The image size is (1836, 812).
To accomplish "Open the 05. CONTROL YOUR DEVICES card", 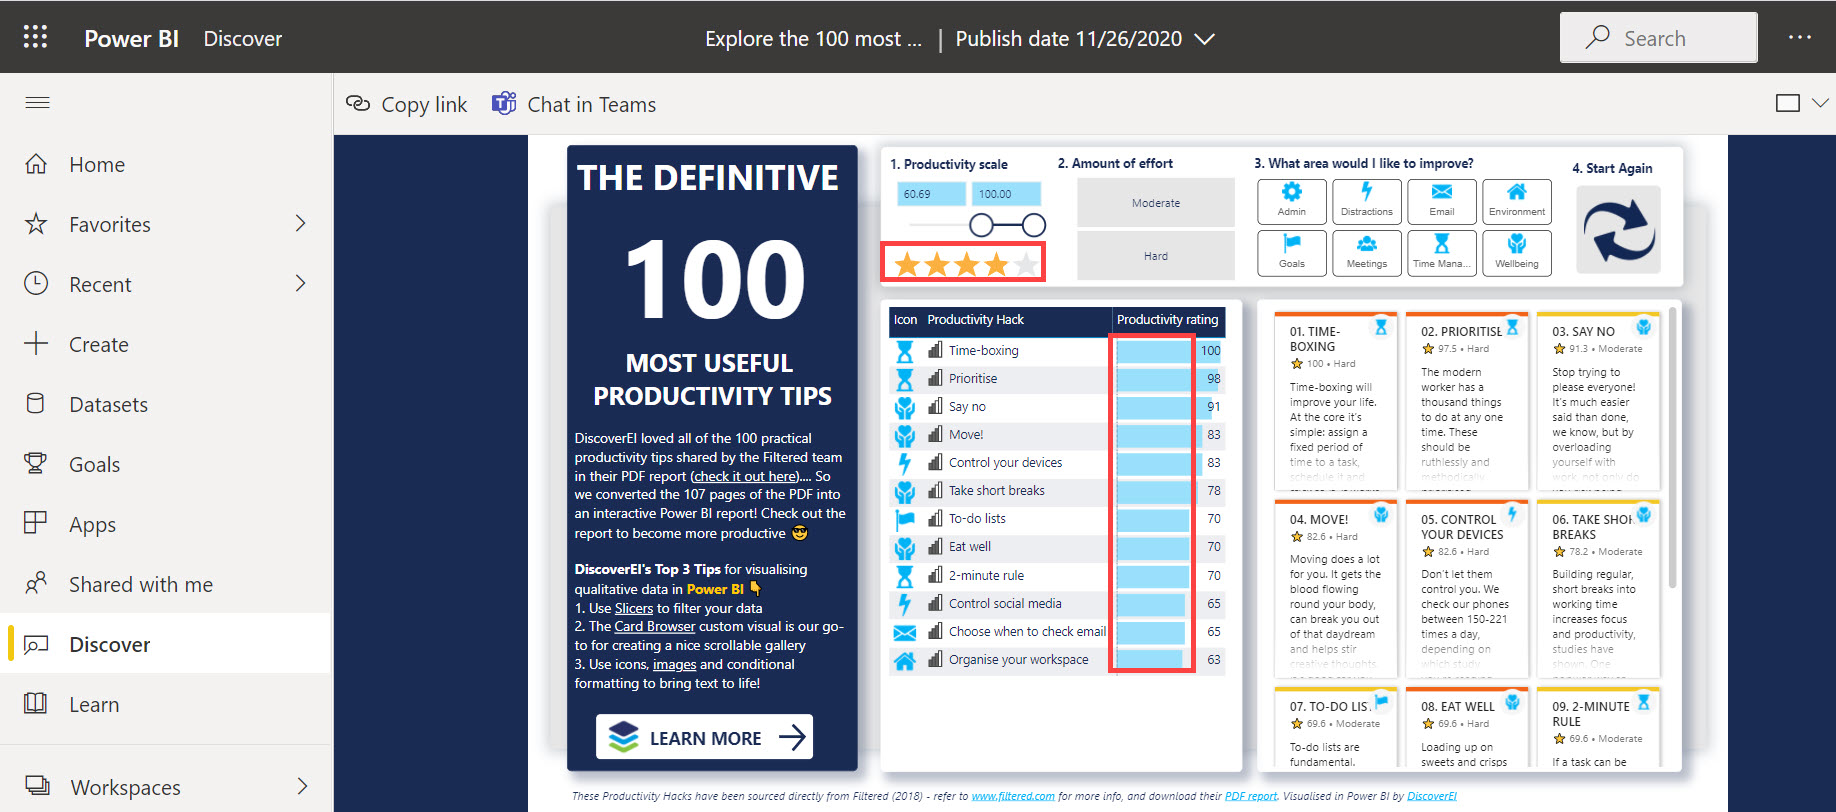I will click(1465, 587).
